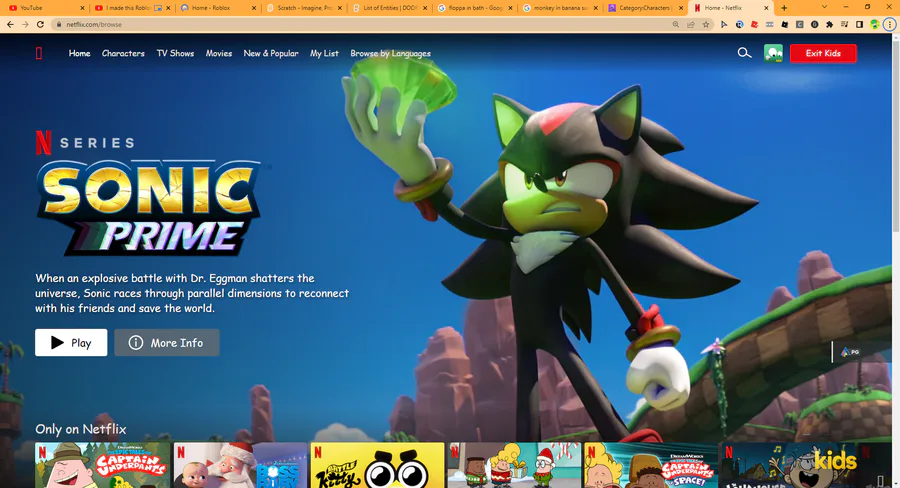Screen dimensions: 900x488
Task: Open the media control playlist icon
Action: (844, 25)
